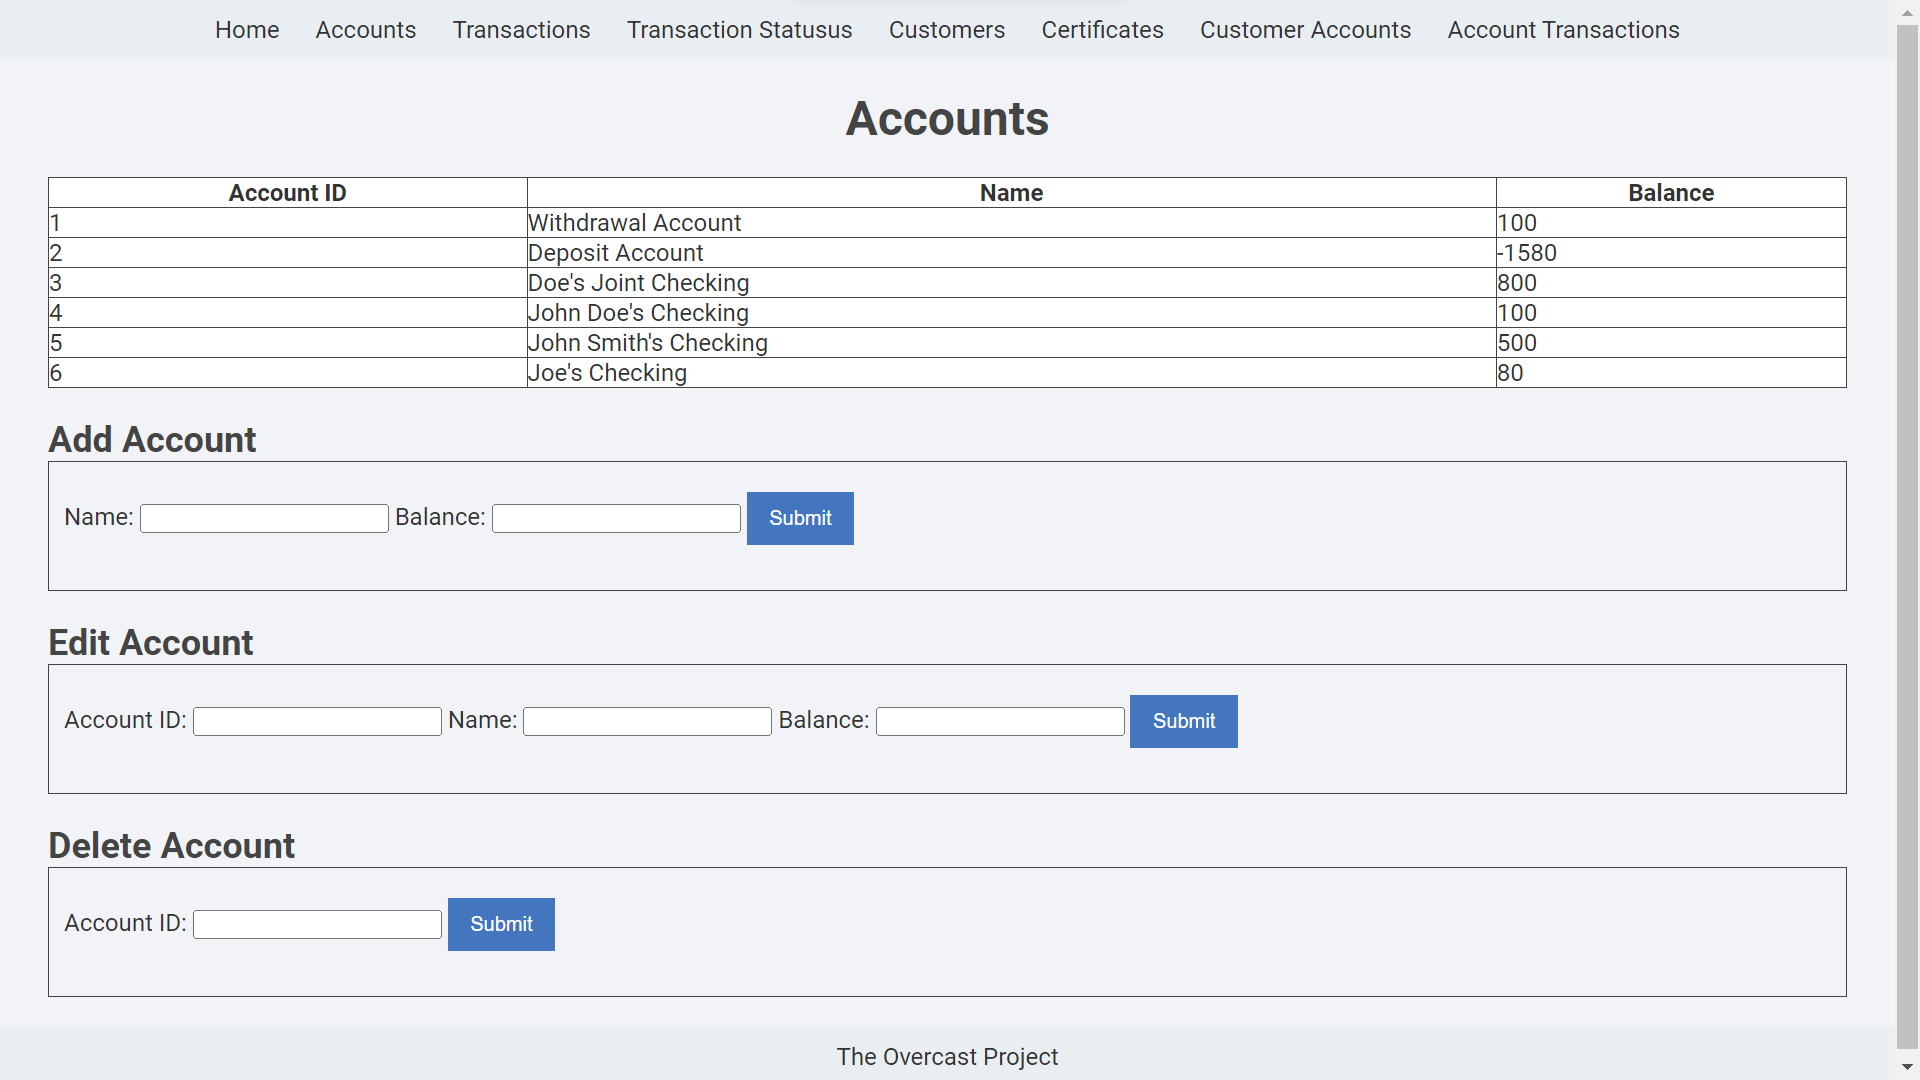
Task: Open the Certificates page
Action: 1102,30
